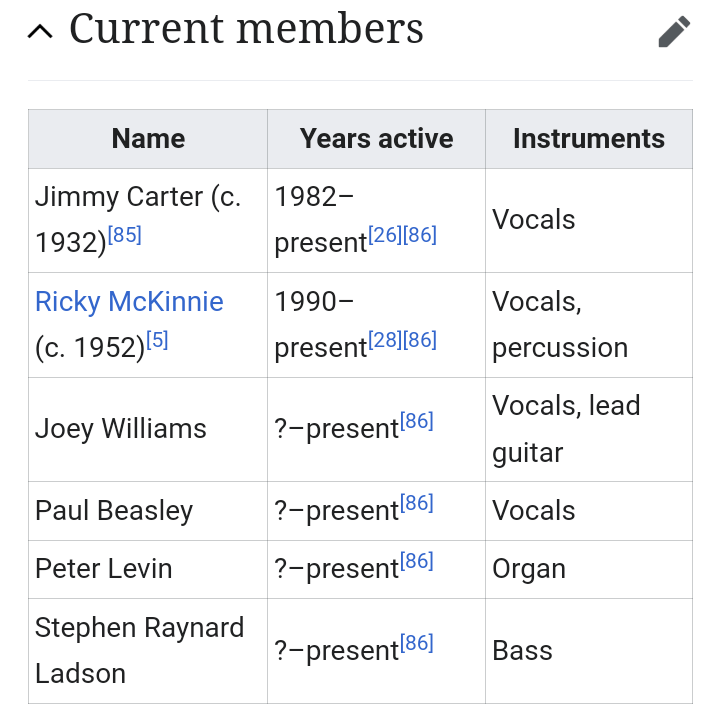Click the Organ instrument cell

click(529, 569)
